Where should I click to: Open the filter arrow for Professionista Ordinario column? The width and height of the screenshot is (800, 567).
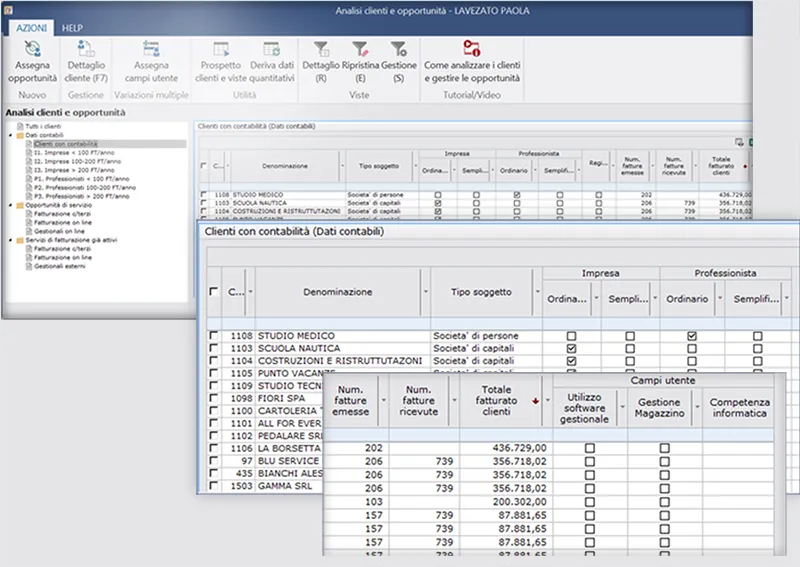click(720, 299)
